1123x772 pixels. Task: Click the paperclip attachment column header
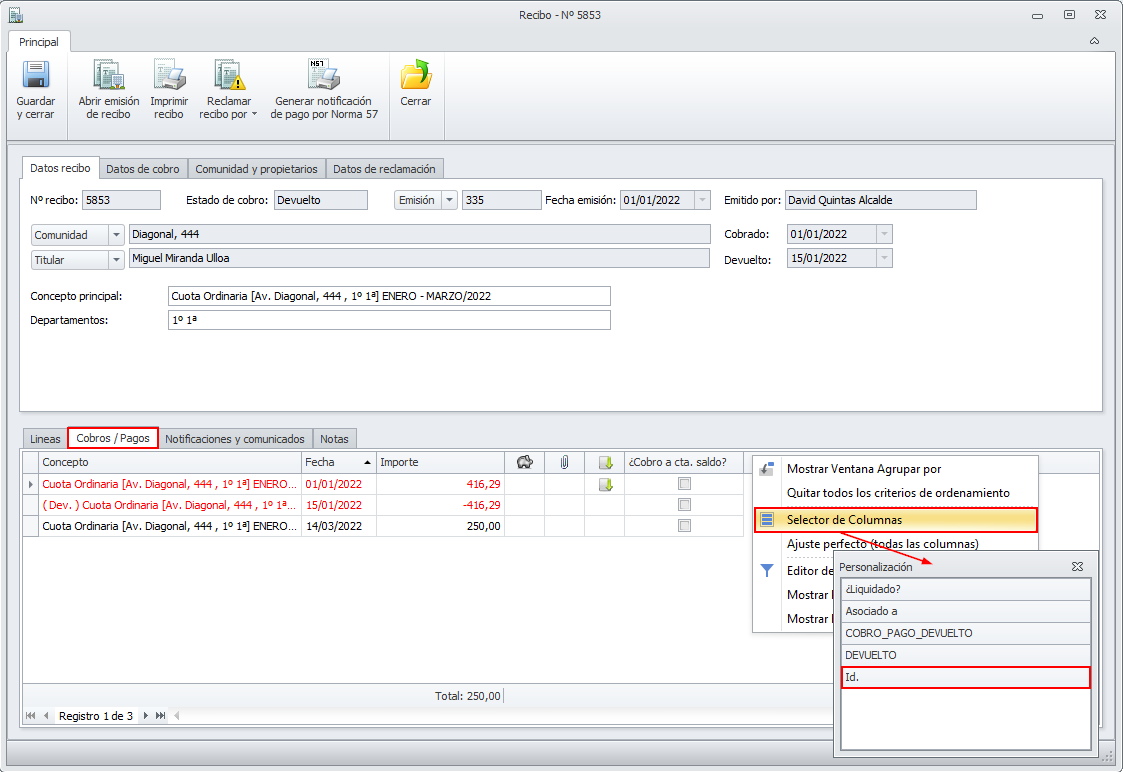click(564, 462)
